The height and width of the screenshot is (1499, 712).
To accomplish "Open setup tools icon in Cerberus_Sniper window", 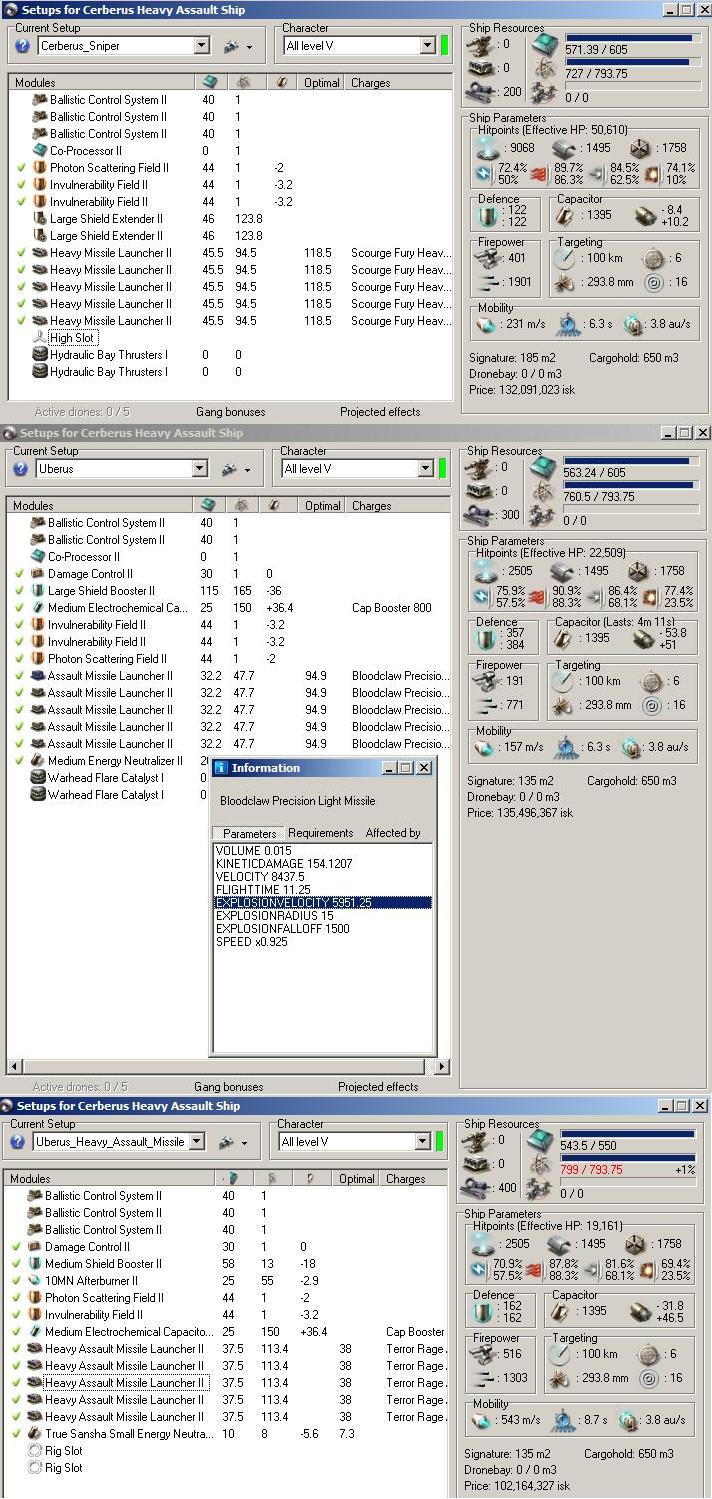I will tap(231, 46).
